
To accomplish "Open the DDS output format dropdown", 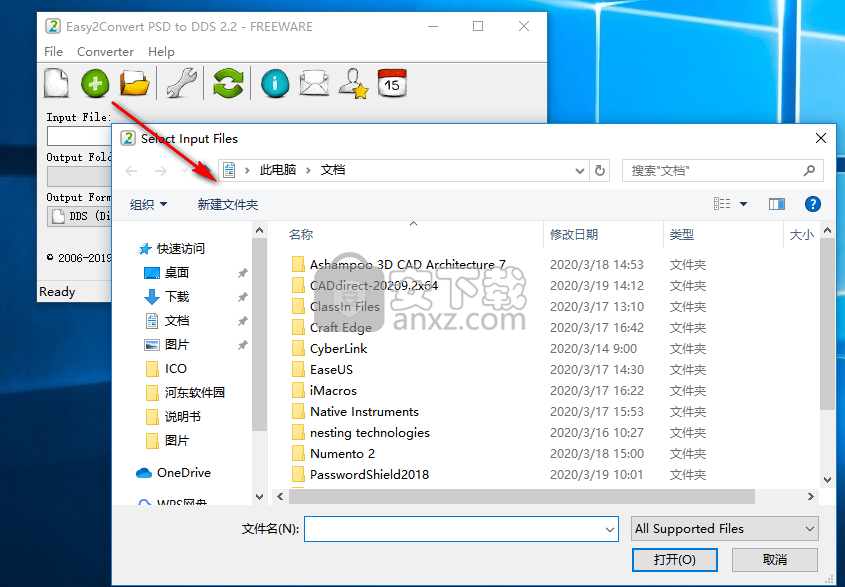I will pyautogui.click(x=80, y=216).
